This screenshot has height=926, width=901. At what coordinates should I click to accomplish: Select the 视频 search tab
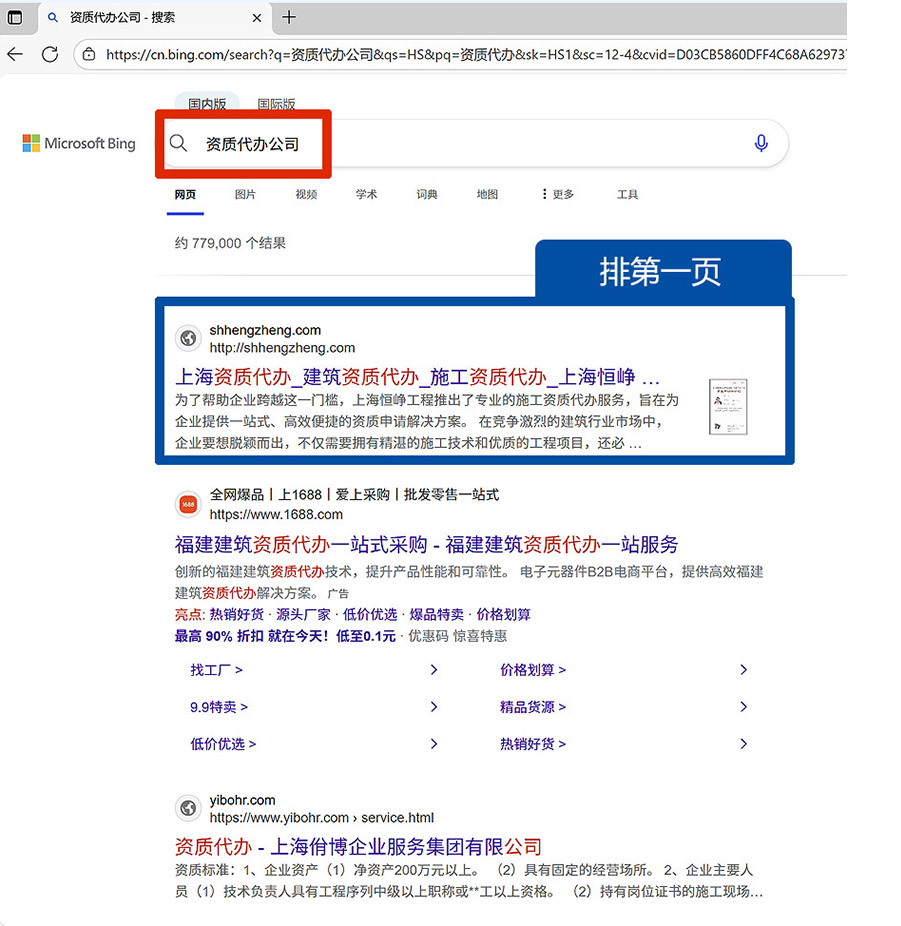coord(306,194)
